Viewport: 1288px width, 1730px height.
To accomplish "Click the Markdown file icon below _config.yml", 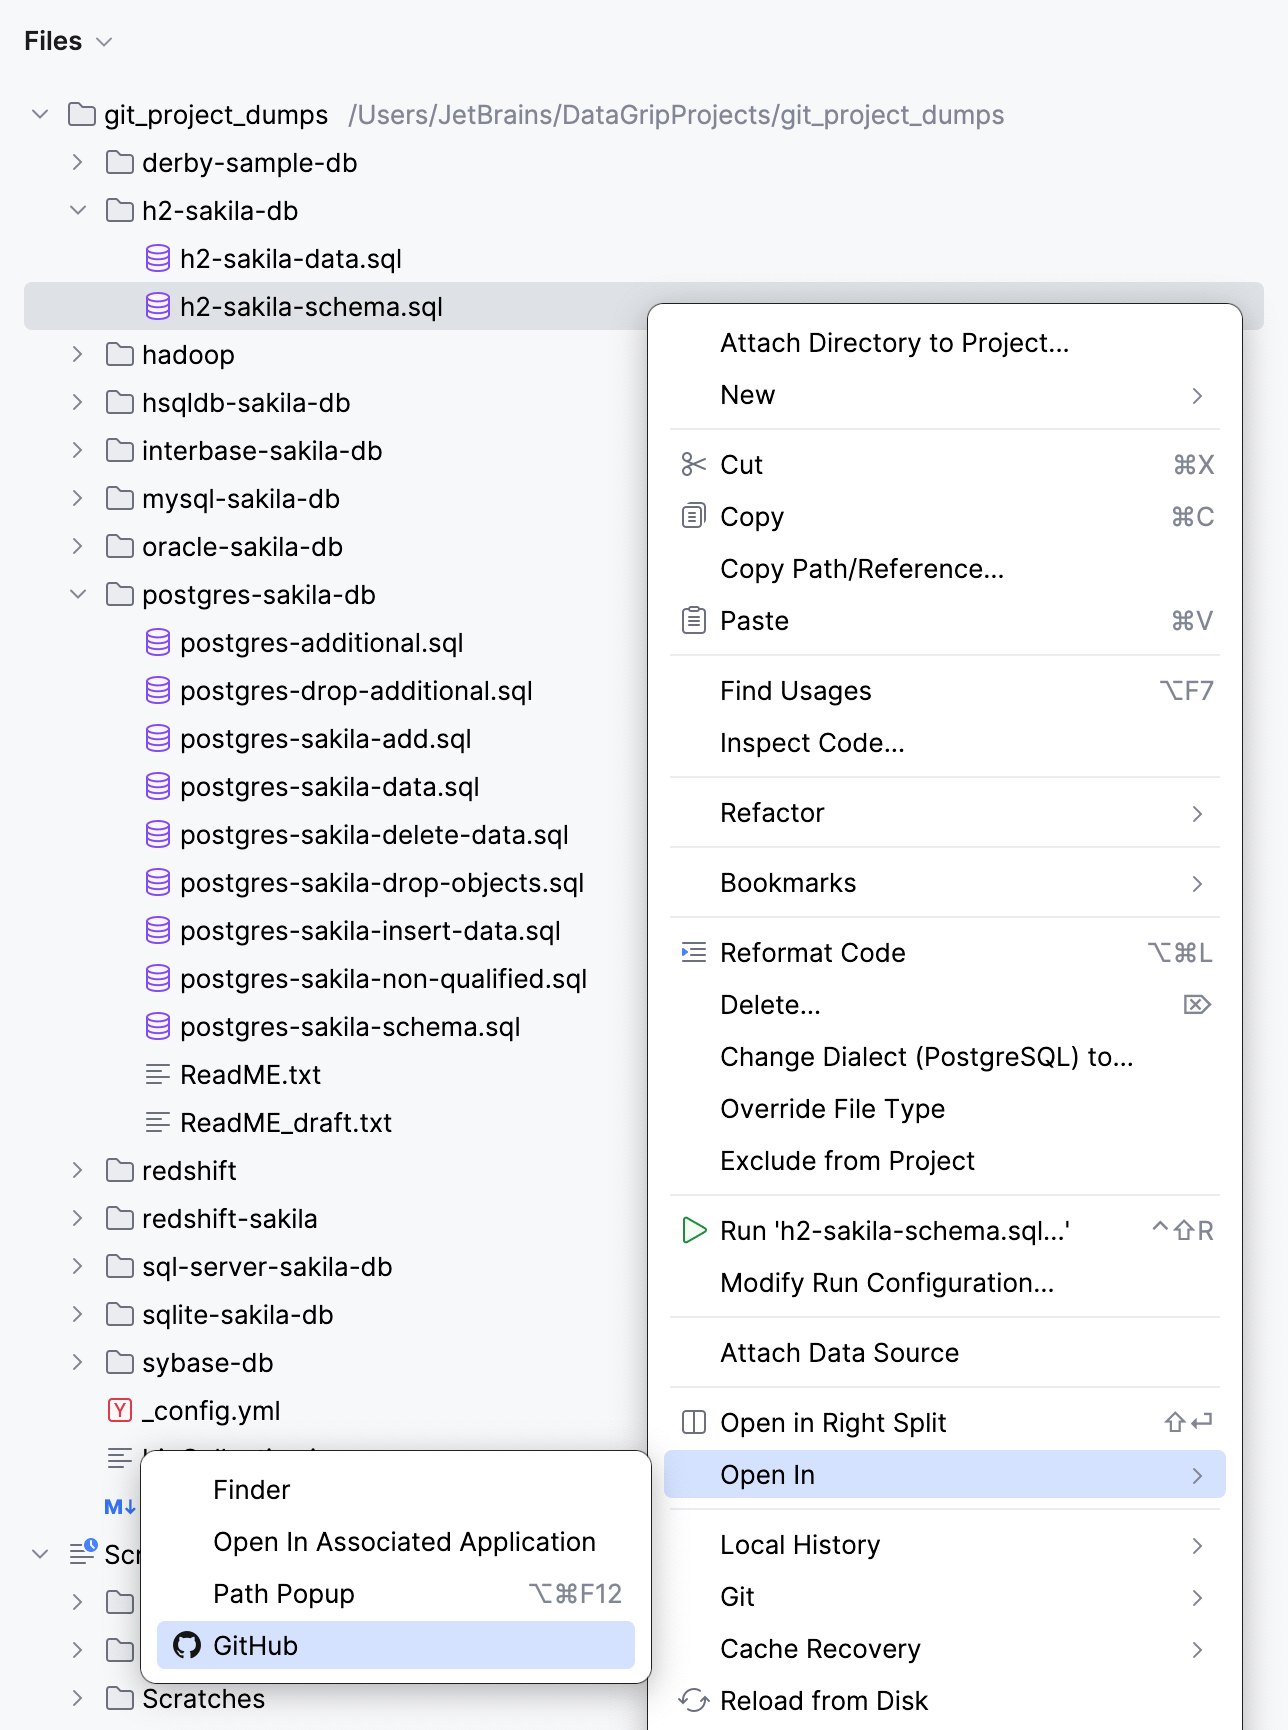I will click(x=120, y=1506).
